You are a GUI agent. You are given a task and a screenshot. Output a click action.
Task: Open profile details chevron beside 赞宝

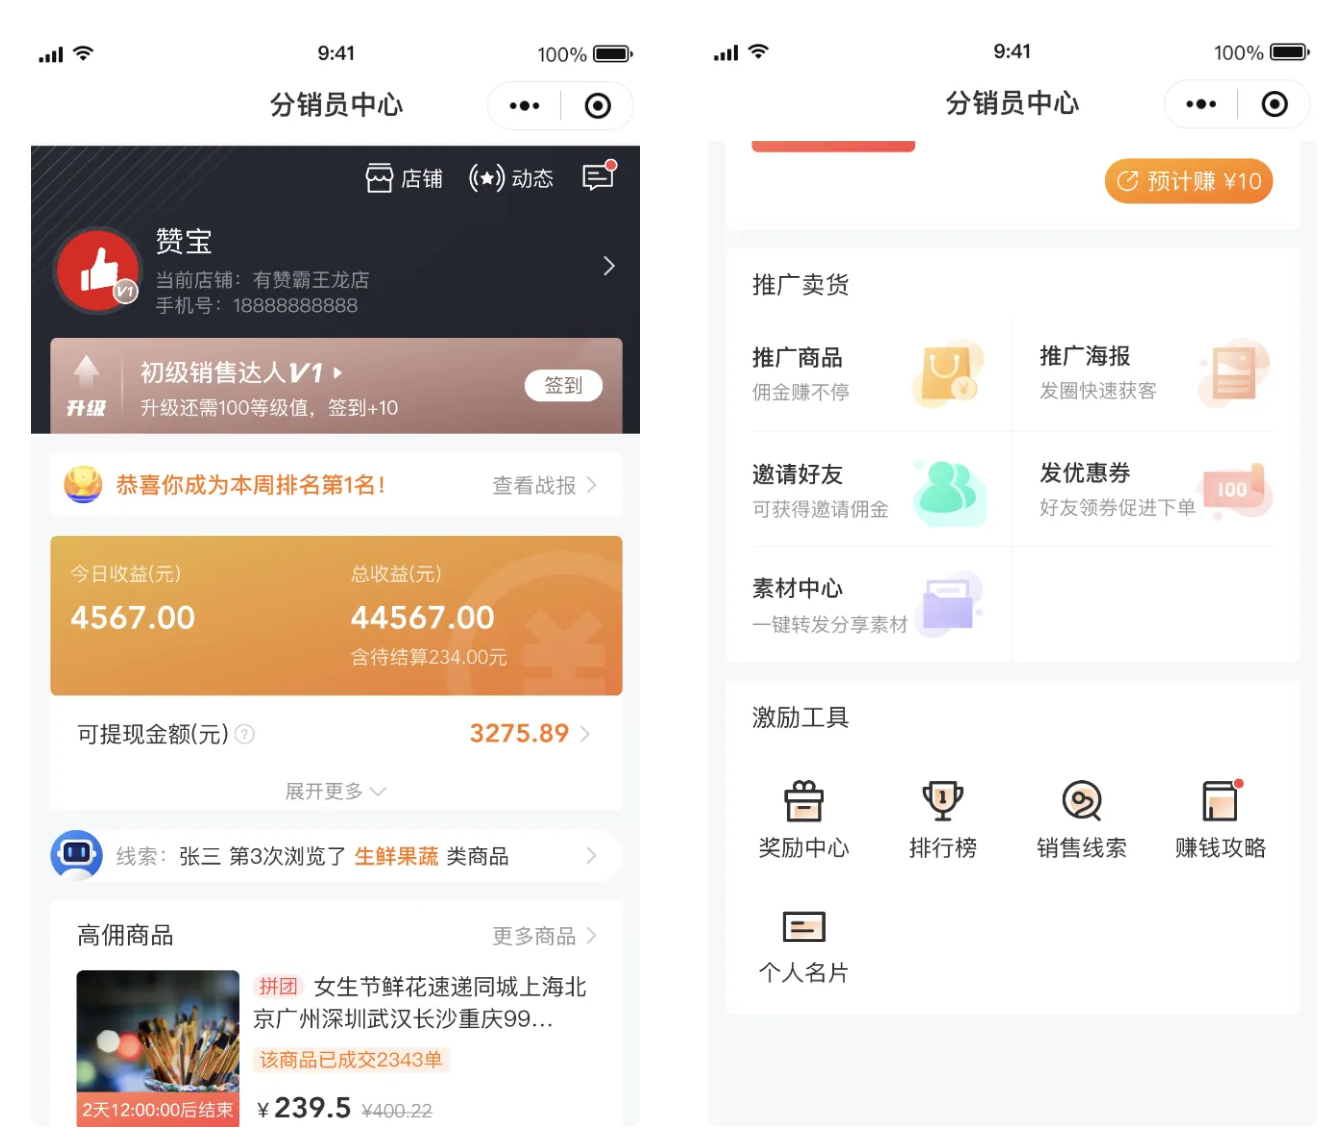608,266
